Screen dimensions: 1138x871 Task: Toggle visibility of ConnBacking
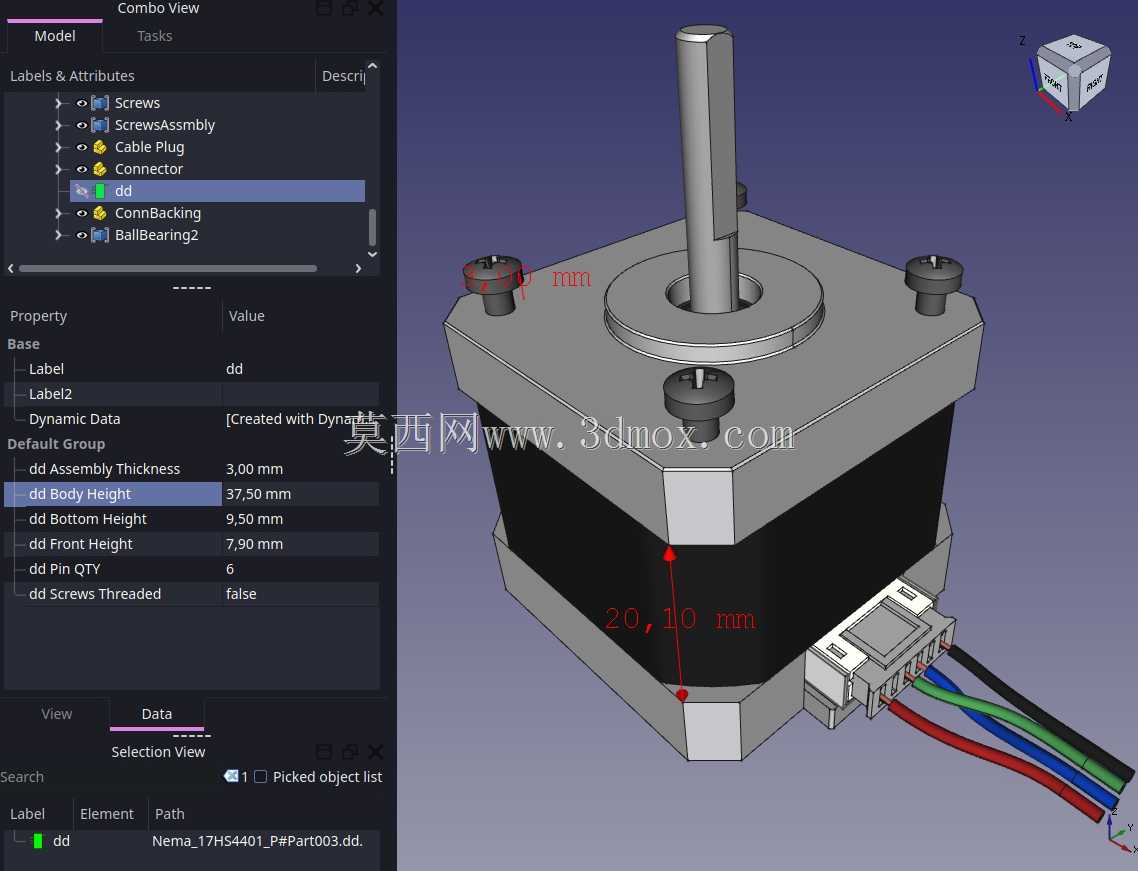pos(81,213)
